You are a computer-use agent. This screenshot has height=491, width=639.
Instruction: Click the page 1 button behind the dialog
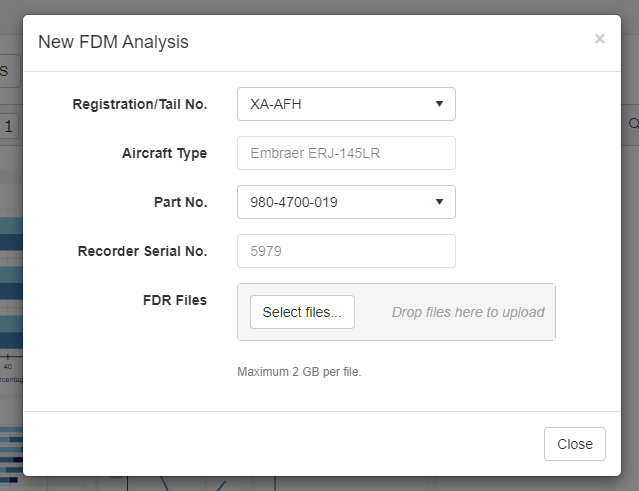tap(9, 126)
